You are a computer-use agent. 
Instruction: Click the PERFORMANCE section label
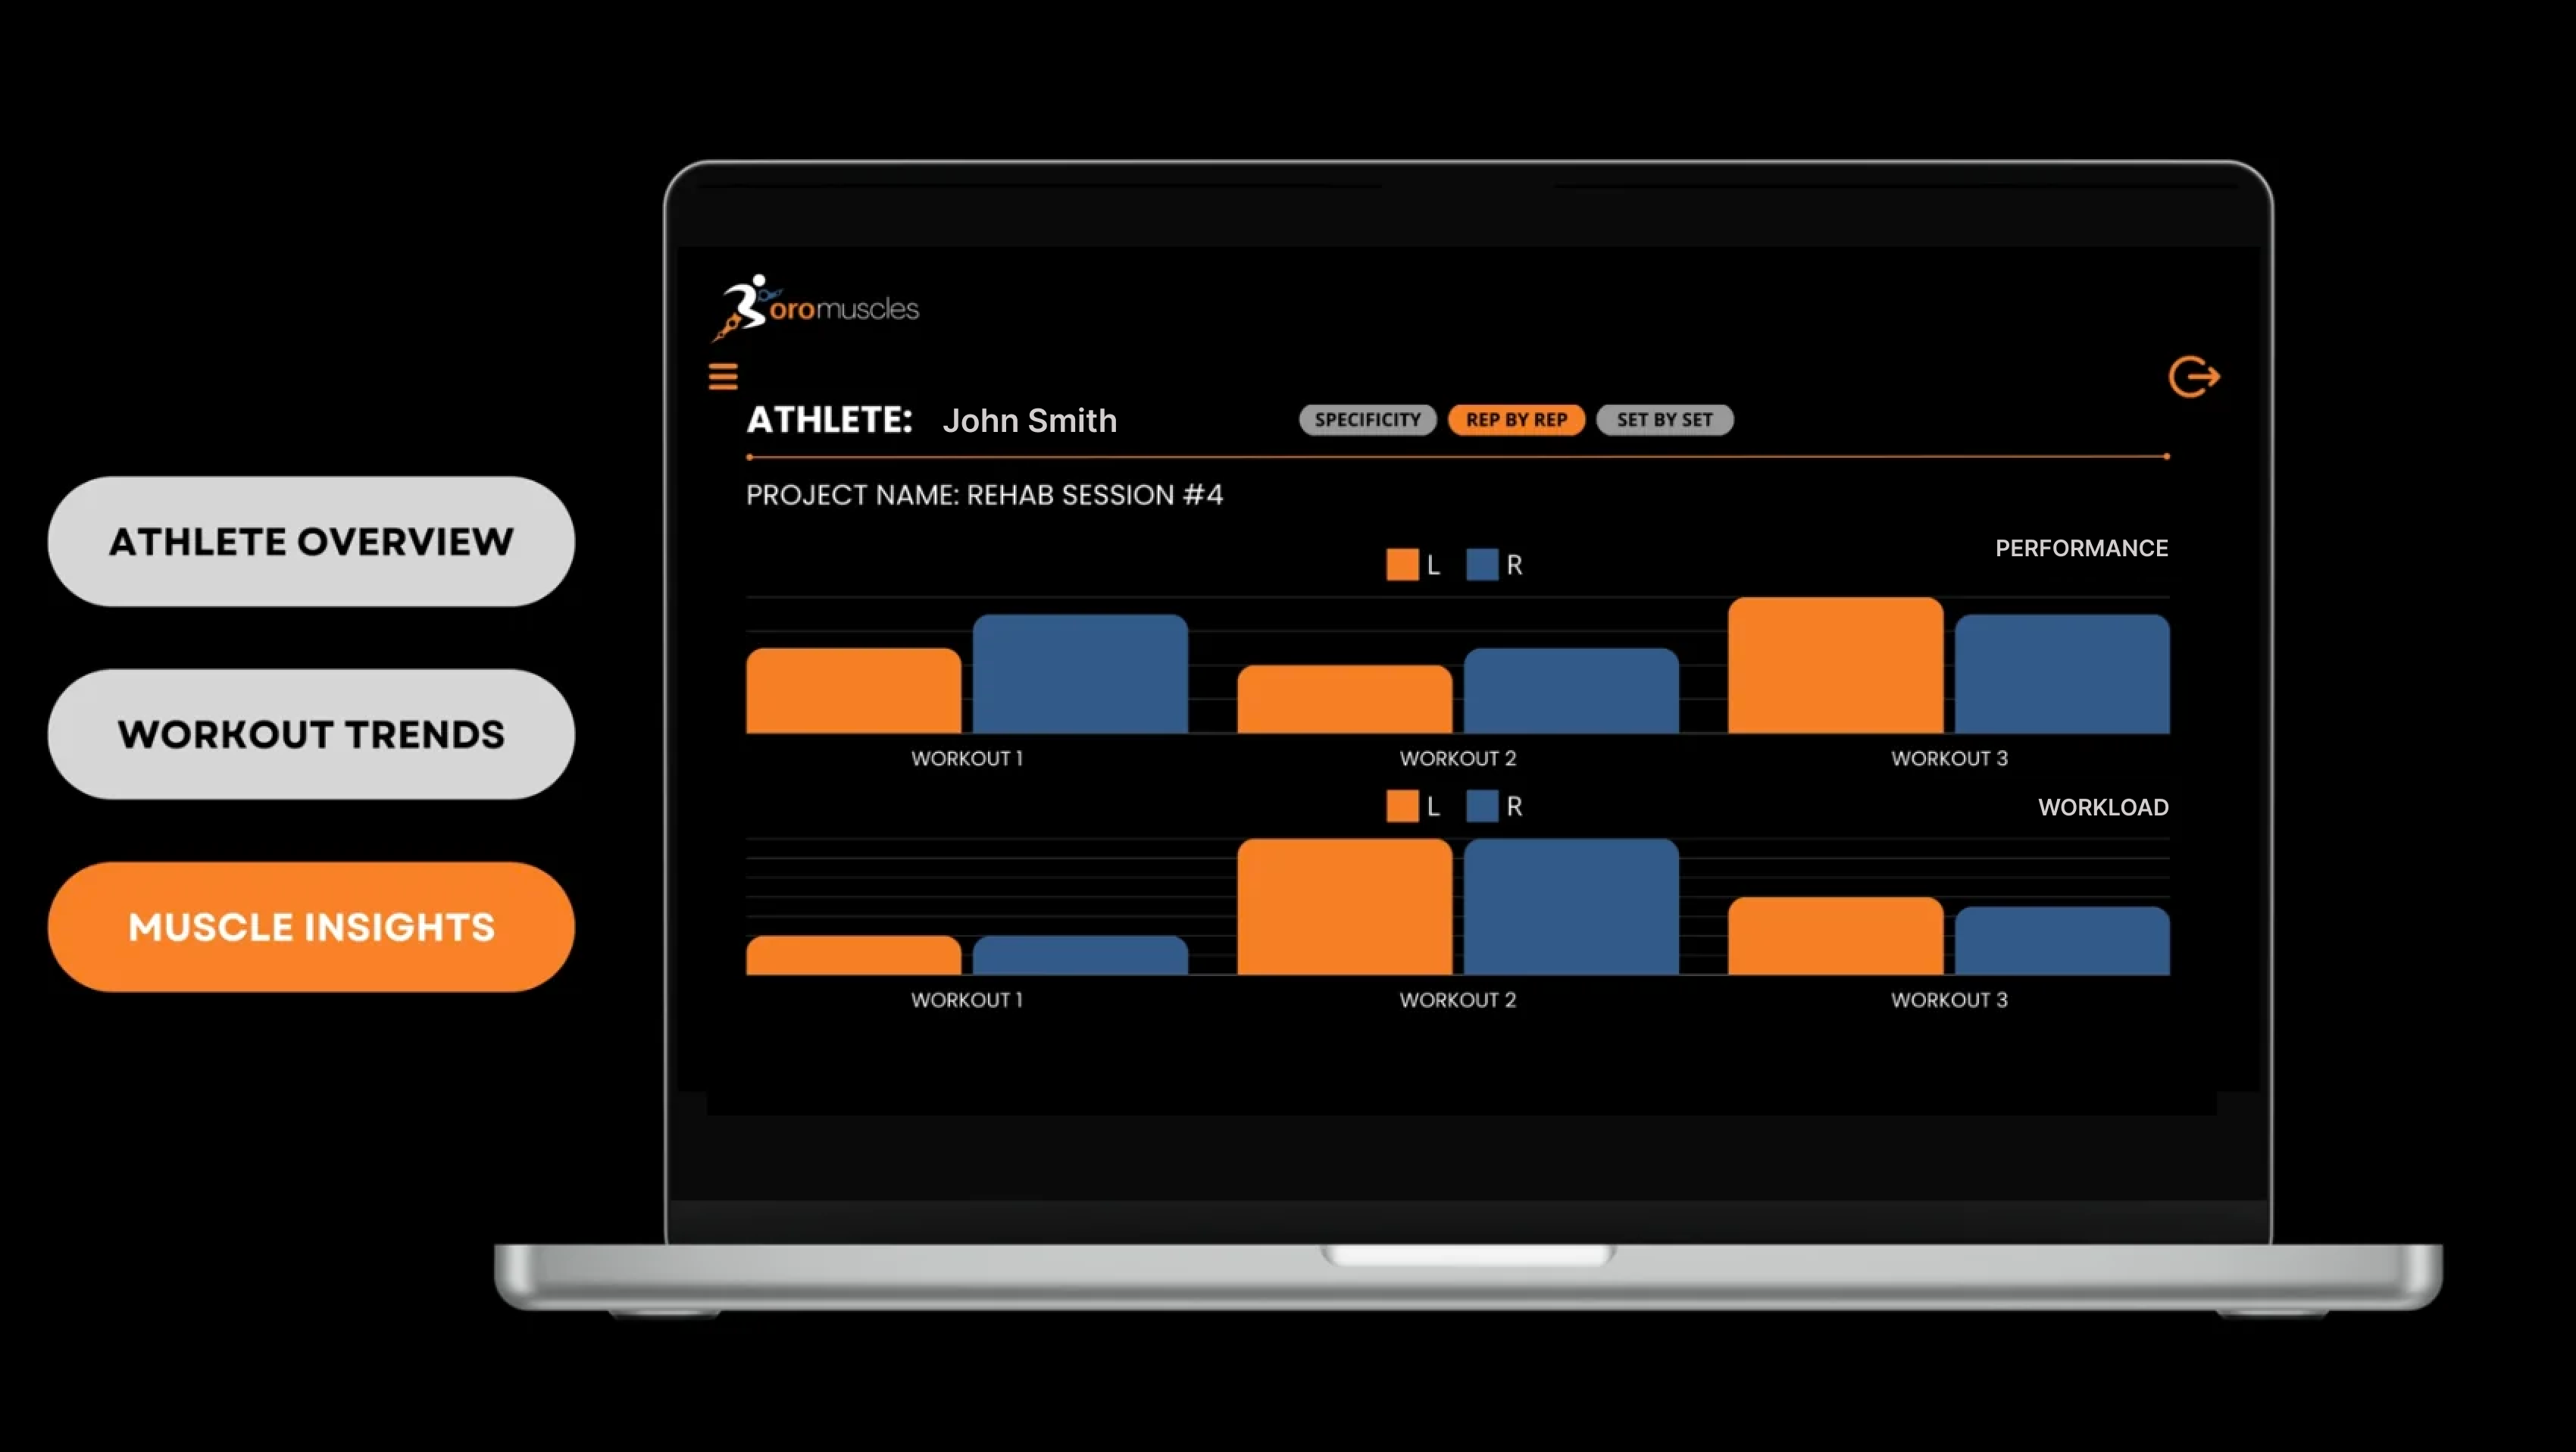(x=2080, y=547)
